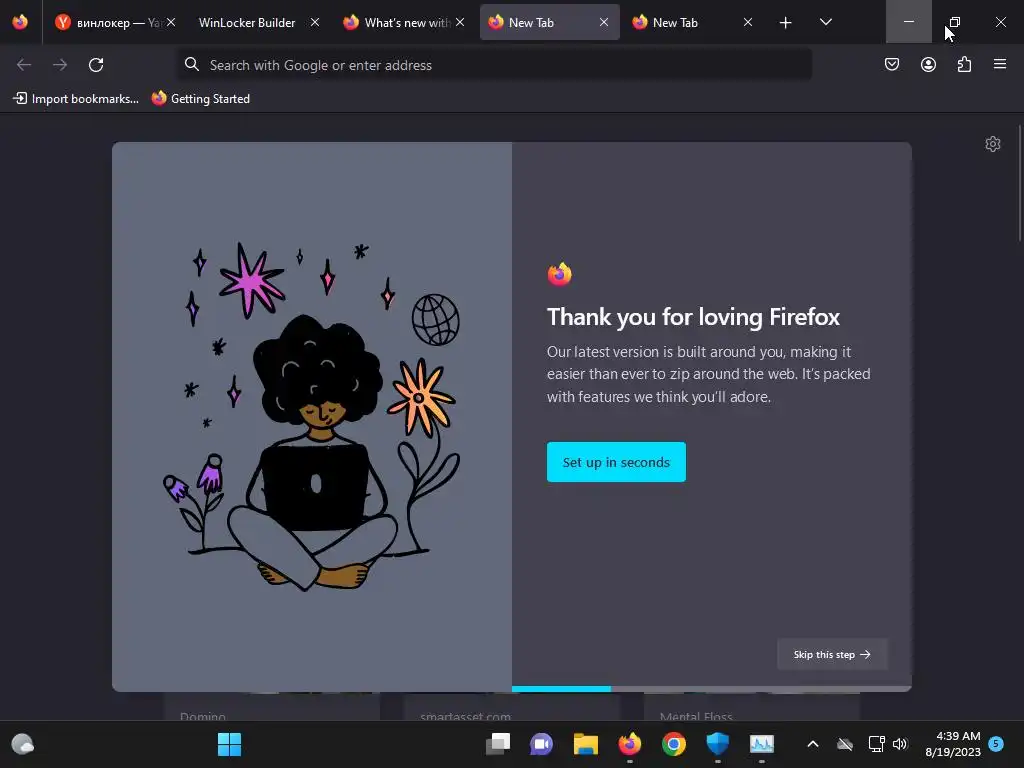Open the application hamburger menu
The image size is (1024, 768).
pos(1000,64)
